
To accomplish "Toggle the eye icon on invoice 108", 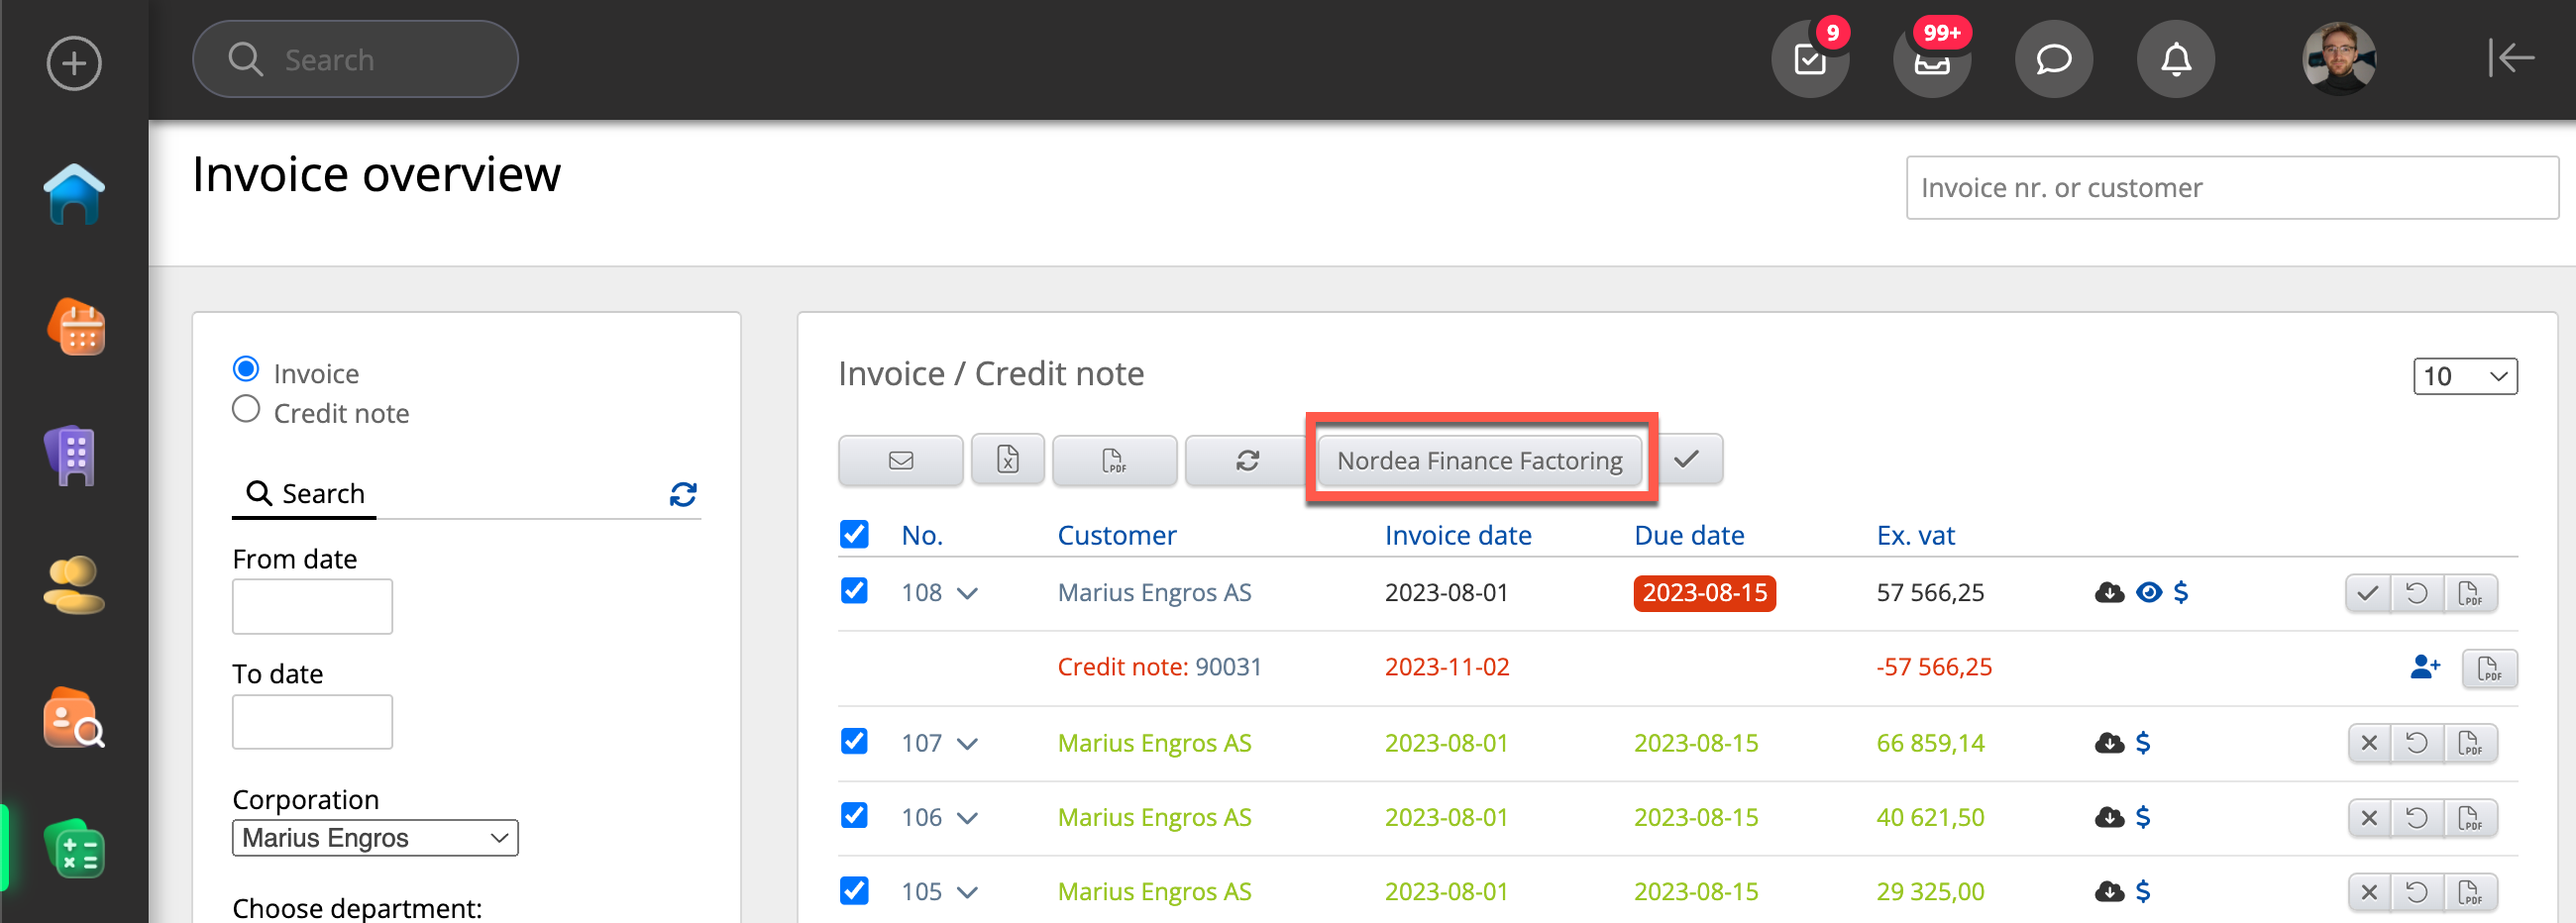I will [x=2148, y=592].
